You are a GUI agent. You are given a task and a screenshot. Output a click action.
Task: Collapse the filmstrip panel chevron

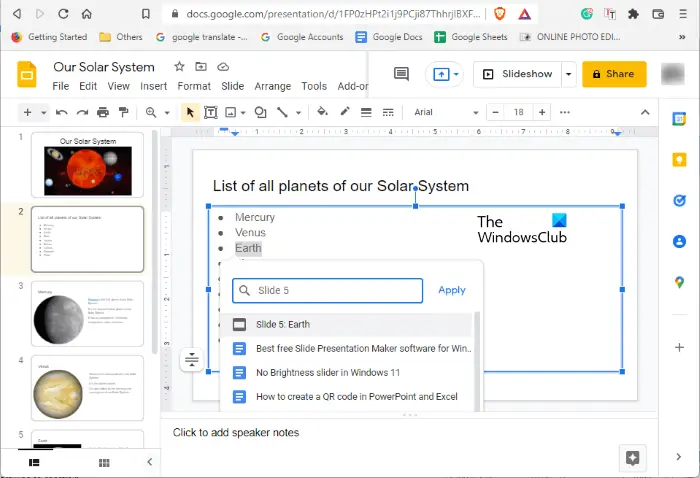click(150, 462)
